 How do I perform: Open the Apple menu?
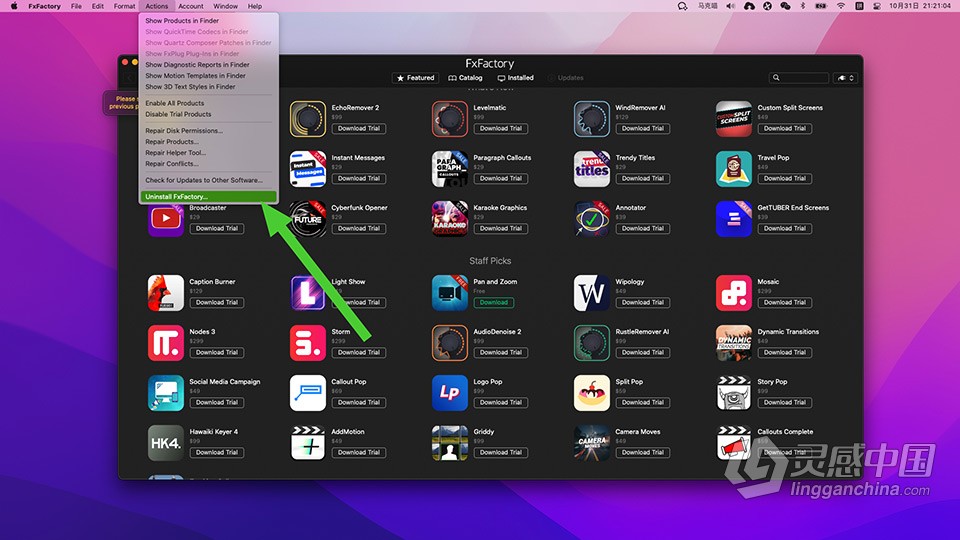click(x=13, y=6)
